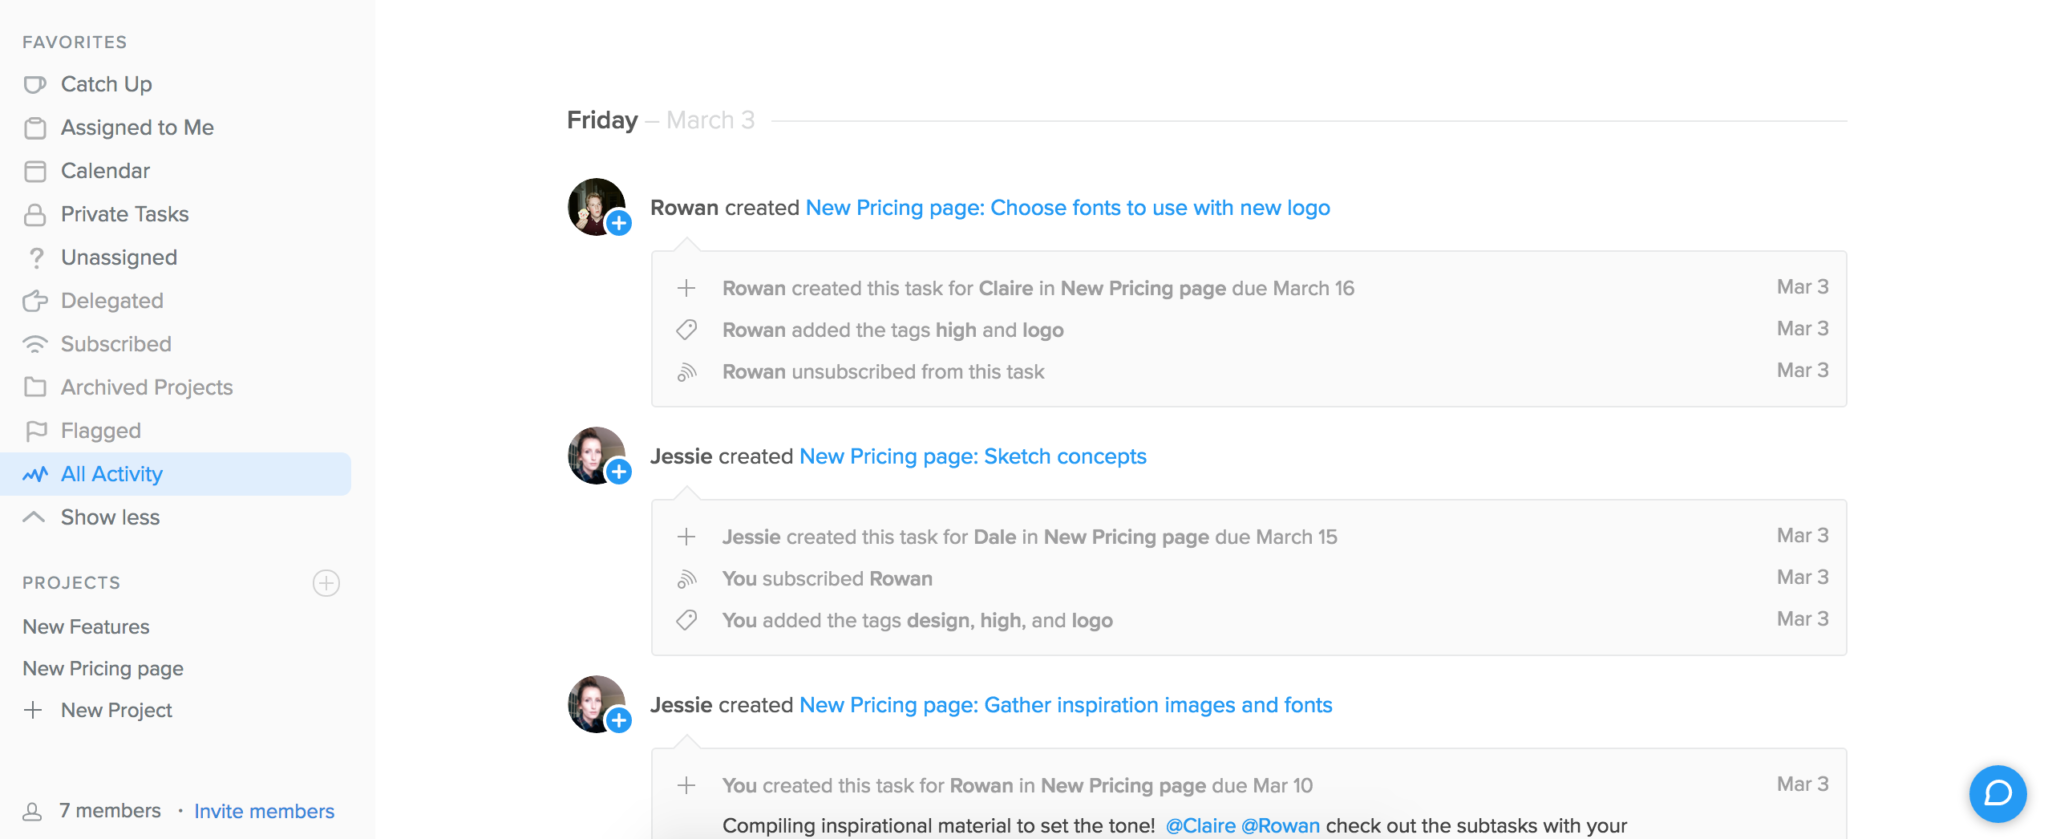
Task: Click the Calendar icon in sidebar
Action: click(35, 171)
